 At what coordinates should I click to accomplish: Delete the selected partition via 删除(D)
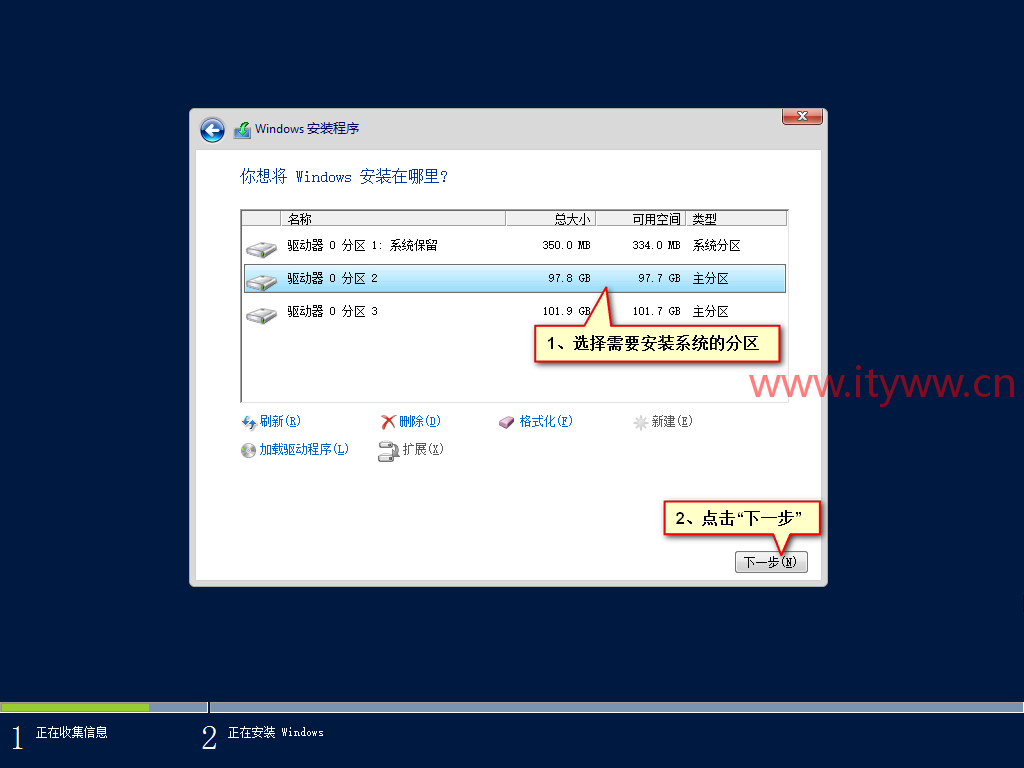click(x=420, y=421)
